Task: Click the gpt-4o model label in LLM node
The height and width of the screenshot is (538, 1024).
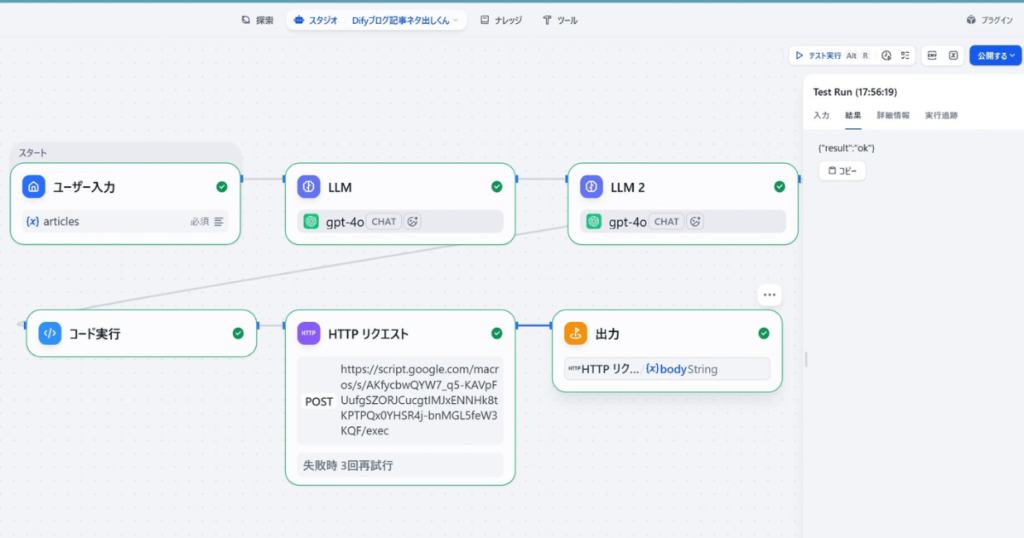Action: (x=345, y=222)
